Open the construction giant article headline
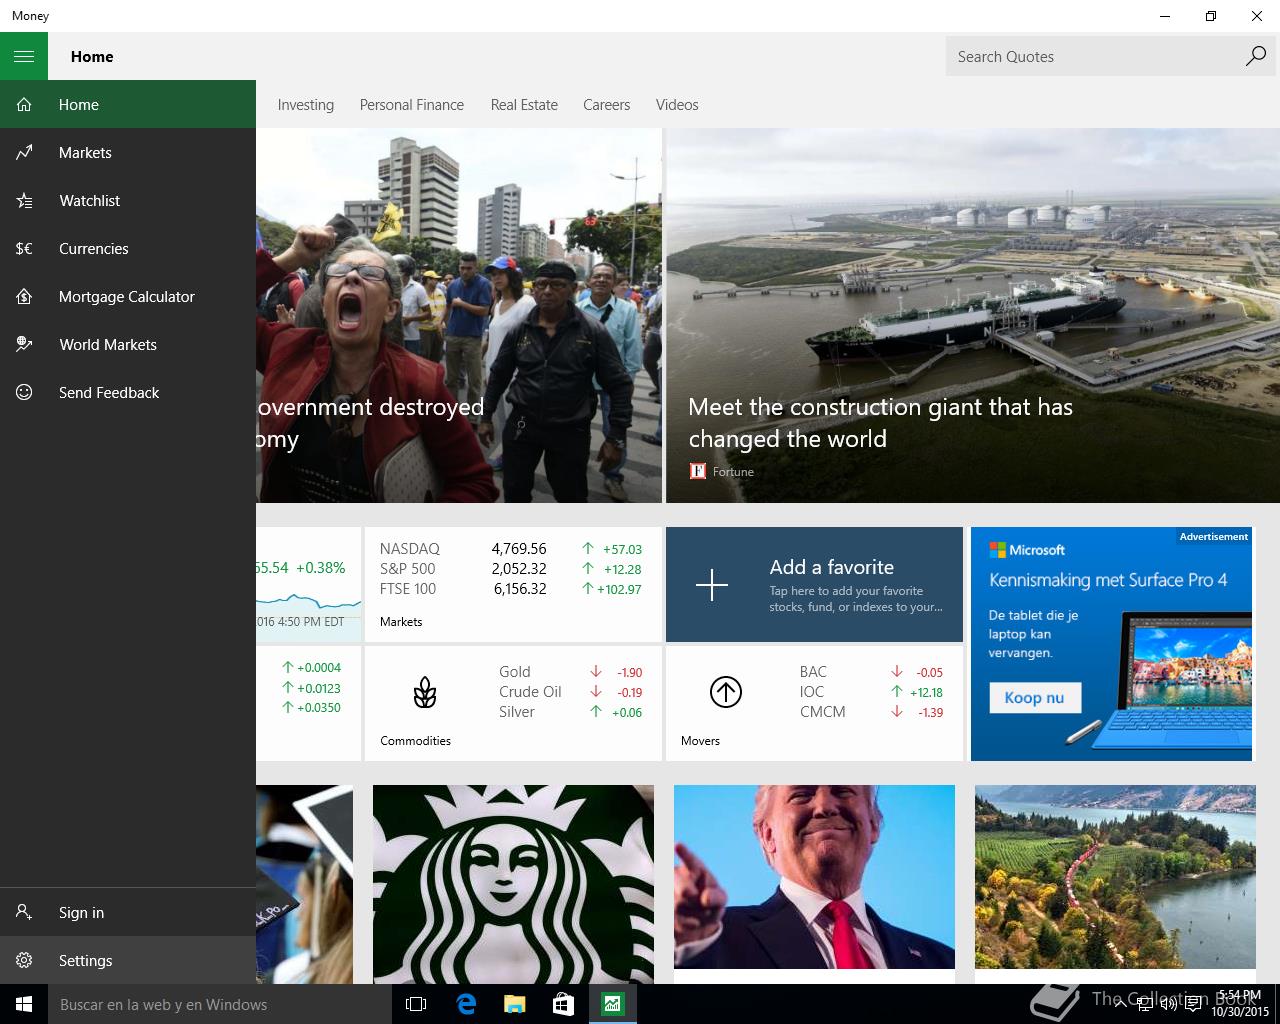 880,422
